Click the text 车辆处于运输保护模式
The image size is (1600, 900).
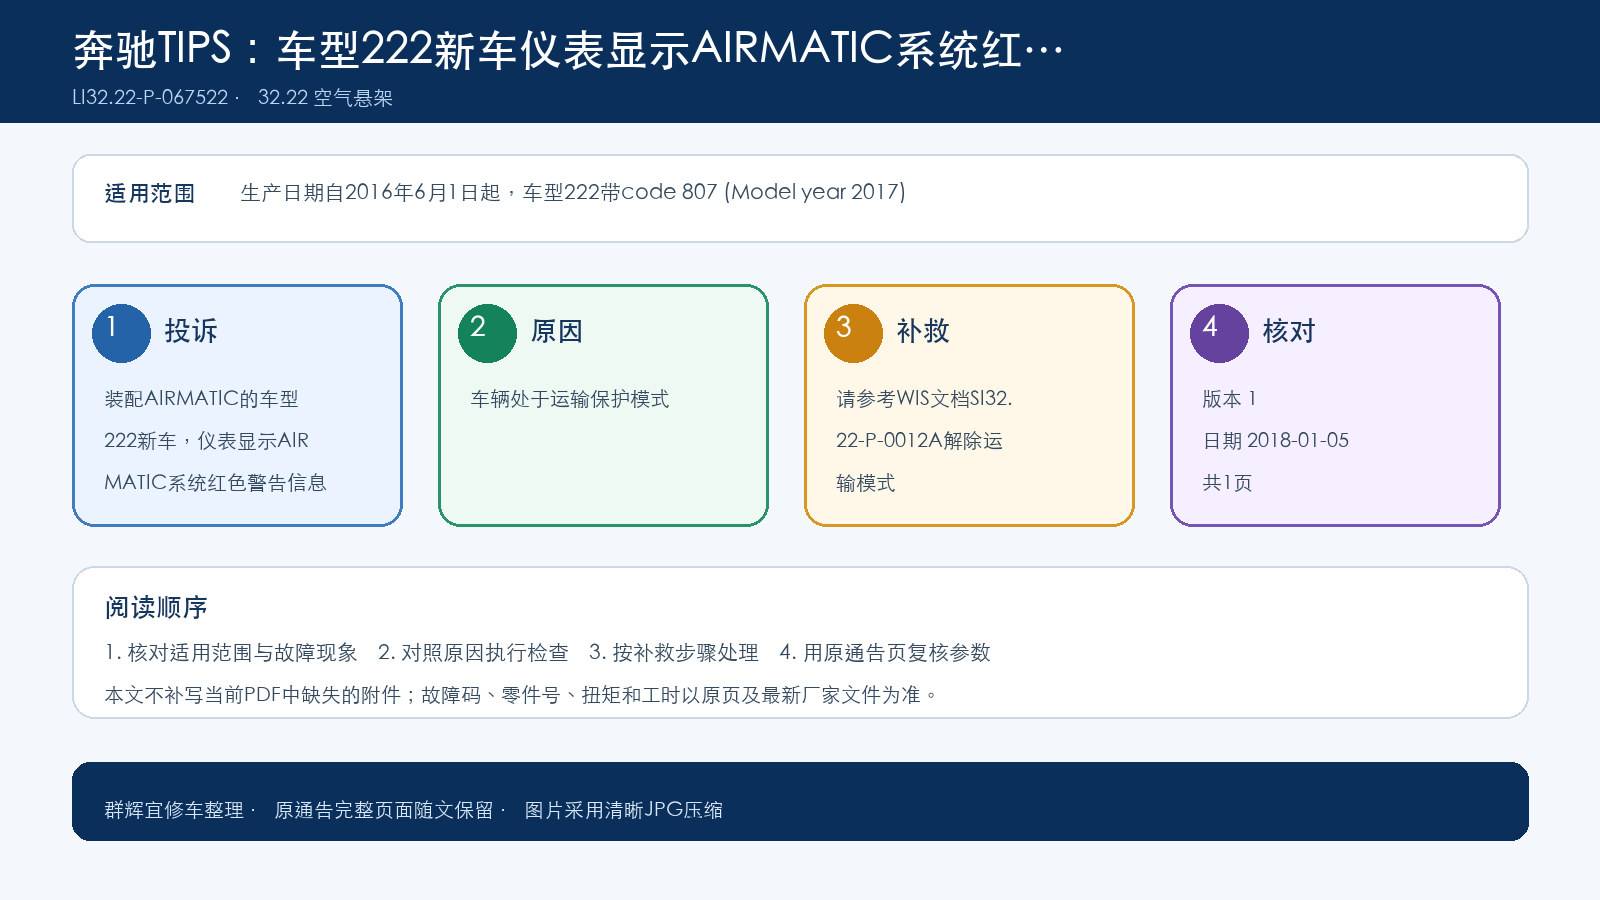point(570,399)
